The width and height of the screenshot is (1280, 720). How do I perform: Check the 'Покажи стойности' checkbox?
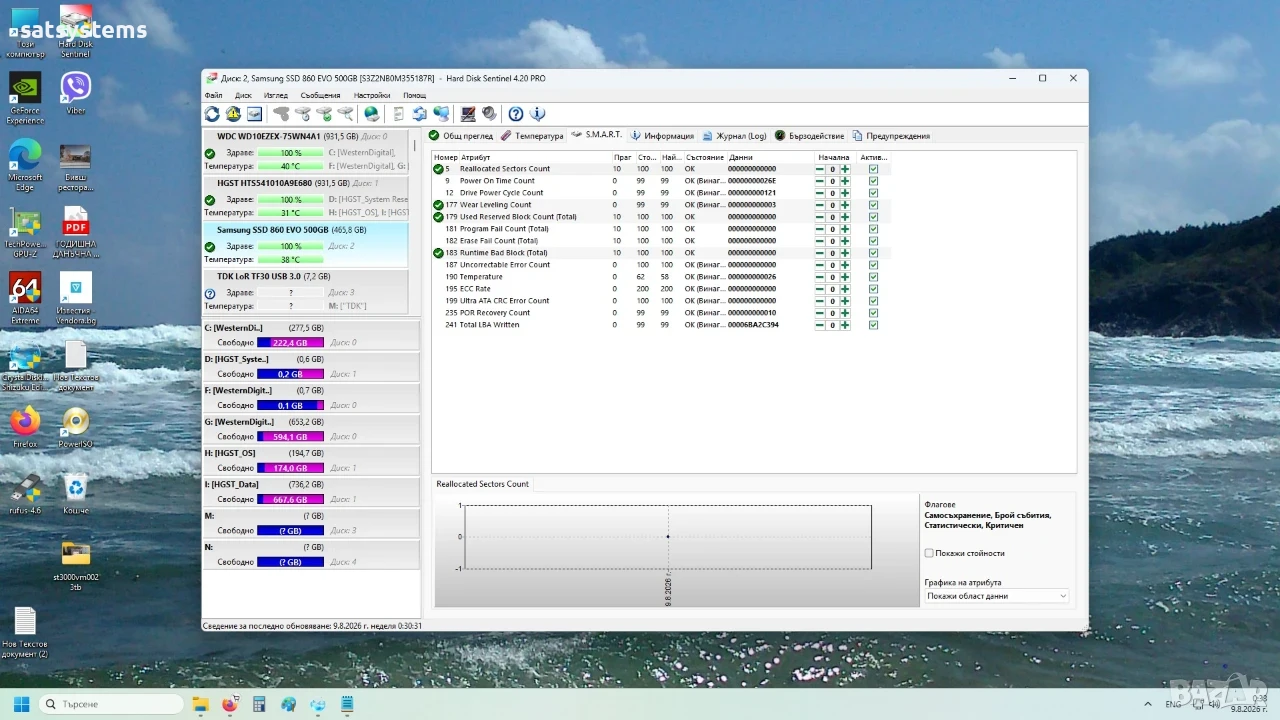pos(929,553)
